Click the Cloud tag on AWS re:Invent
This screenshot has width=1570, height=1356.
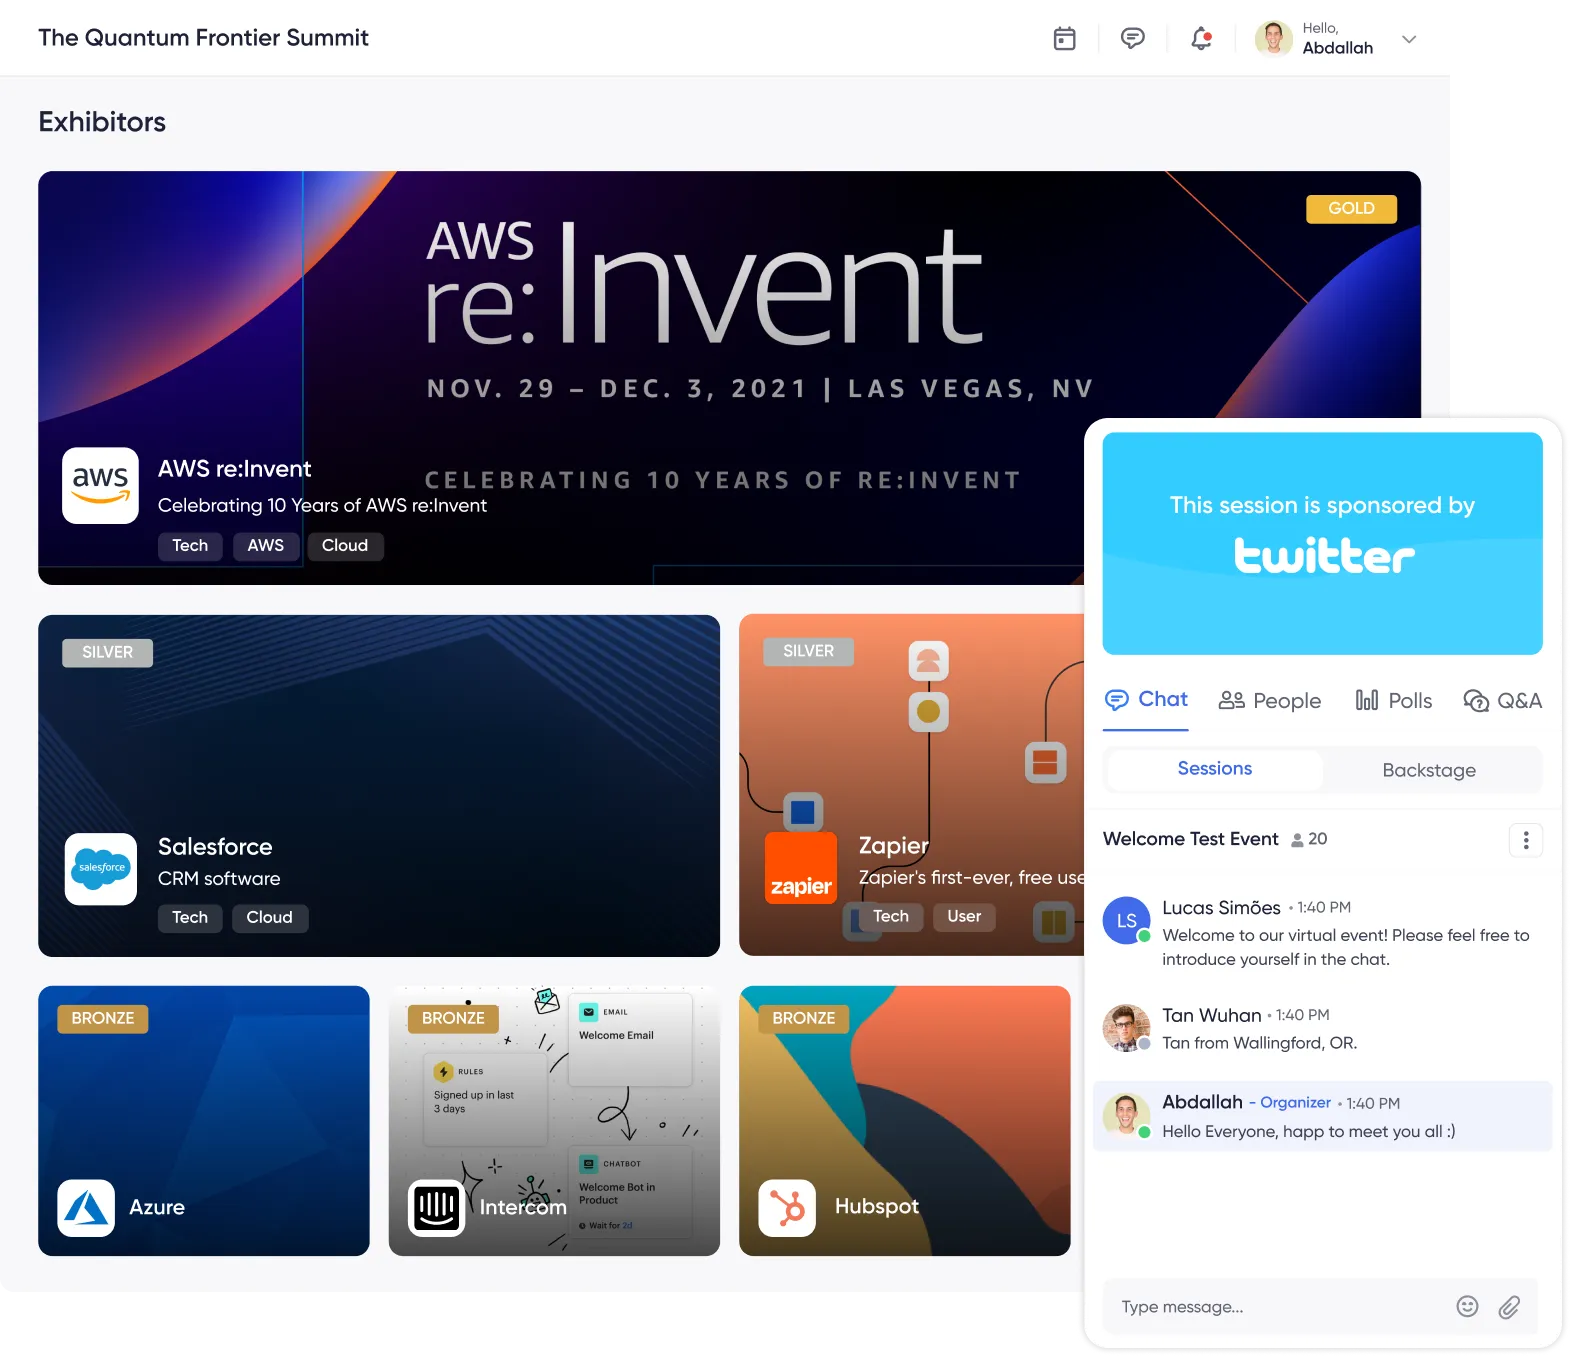coord(345,546)
